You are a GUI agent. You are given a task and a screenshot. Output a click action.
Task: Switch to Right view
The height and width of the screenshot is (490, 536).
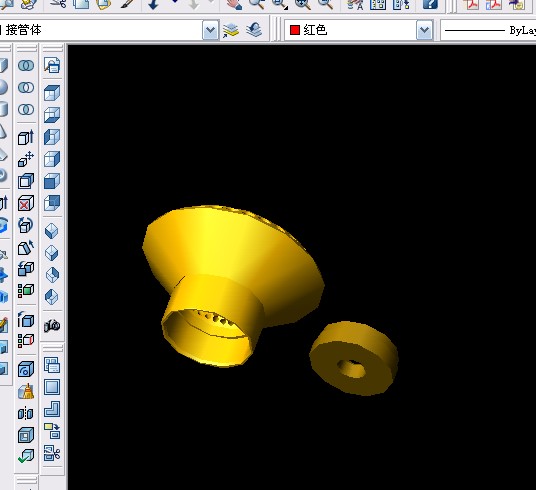point(52,159)
